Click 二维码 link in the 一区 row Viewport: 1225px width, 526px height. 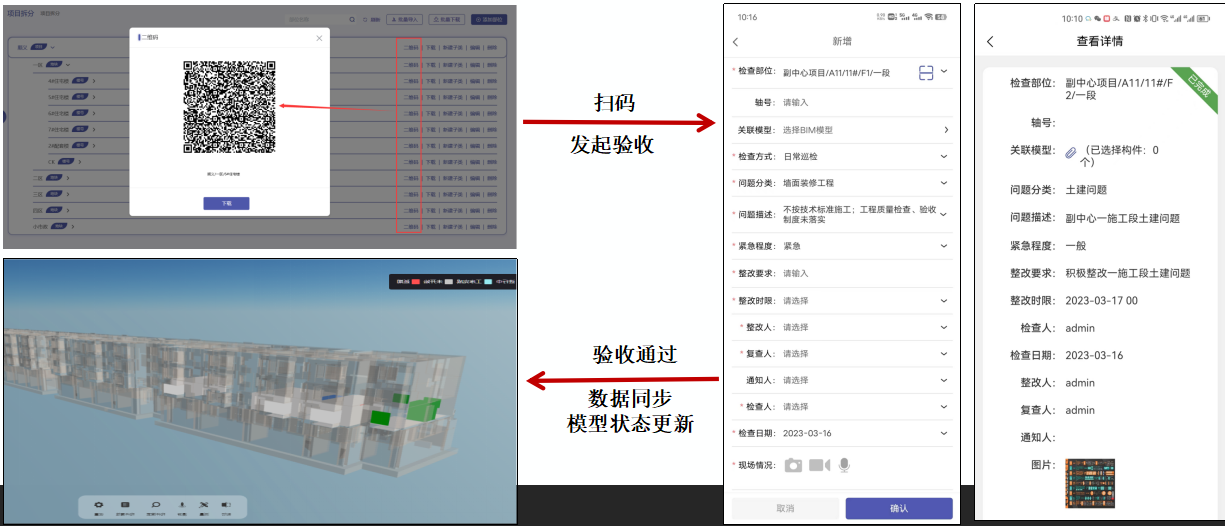[409, 65]
